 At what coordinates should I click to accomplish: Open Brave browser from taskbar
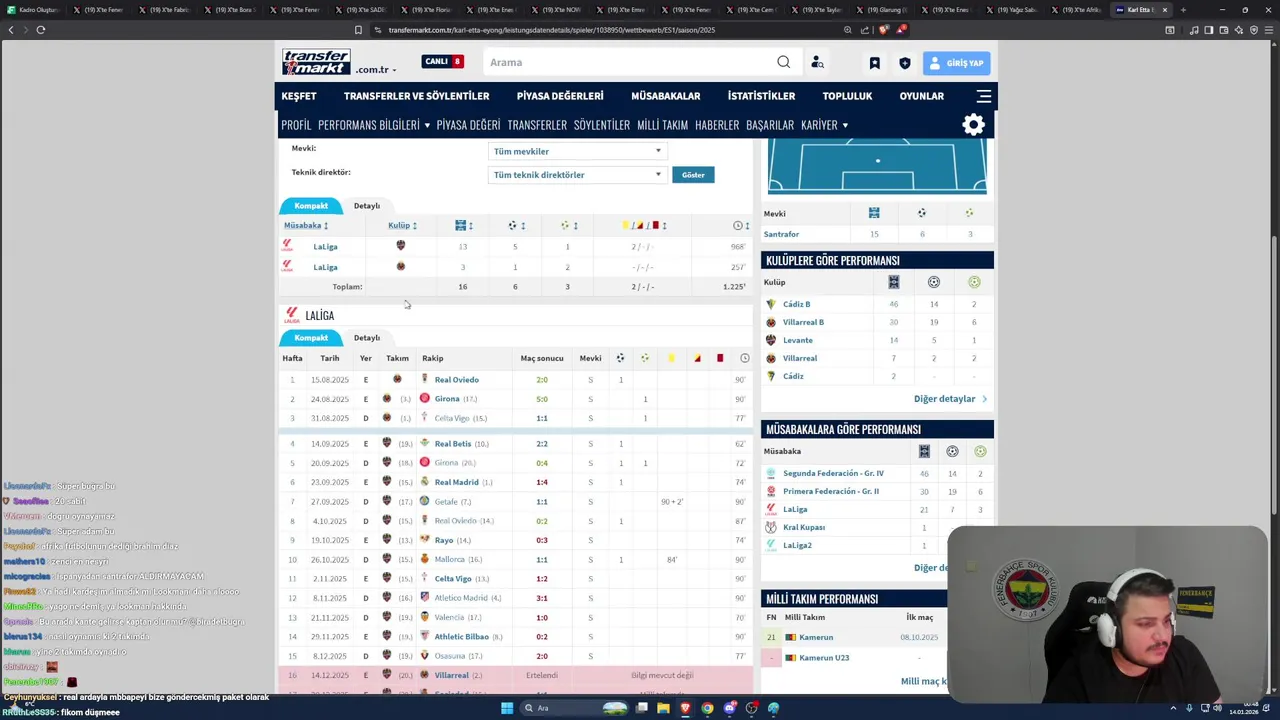click(685, 708)
